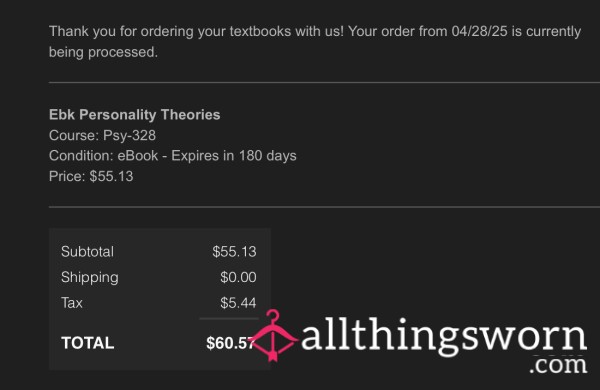The height and width of the screenshot is (390, 600).
Task: Click the $60.57 total amount
Action: (x=230, y=343)
